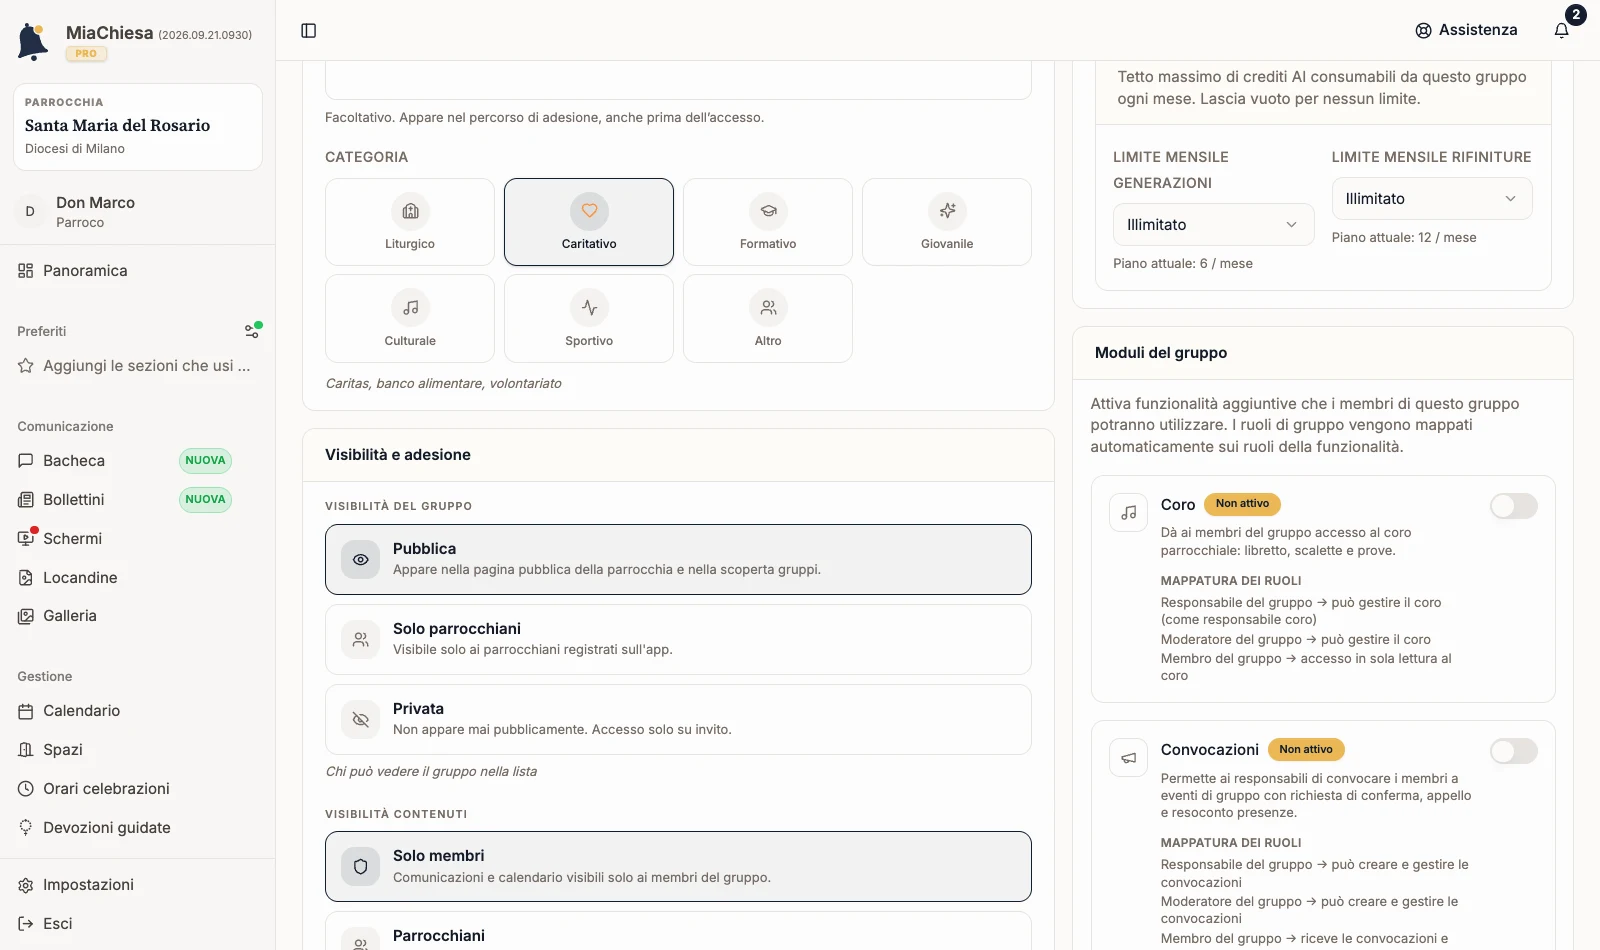Enable the Coro module switch
The image size is (1600, 950).
[1514, 506]
